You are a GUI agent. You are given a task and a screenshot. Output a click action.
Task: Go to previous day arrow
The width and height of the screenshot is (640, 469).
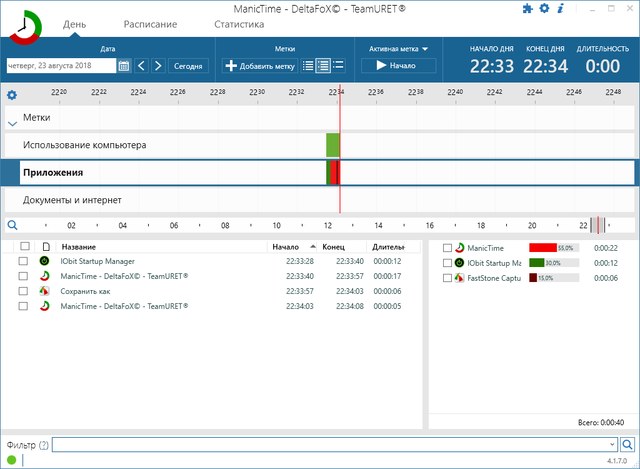coord(141,66)
